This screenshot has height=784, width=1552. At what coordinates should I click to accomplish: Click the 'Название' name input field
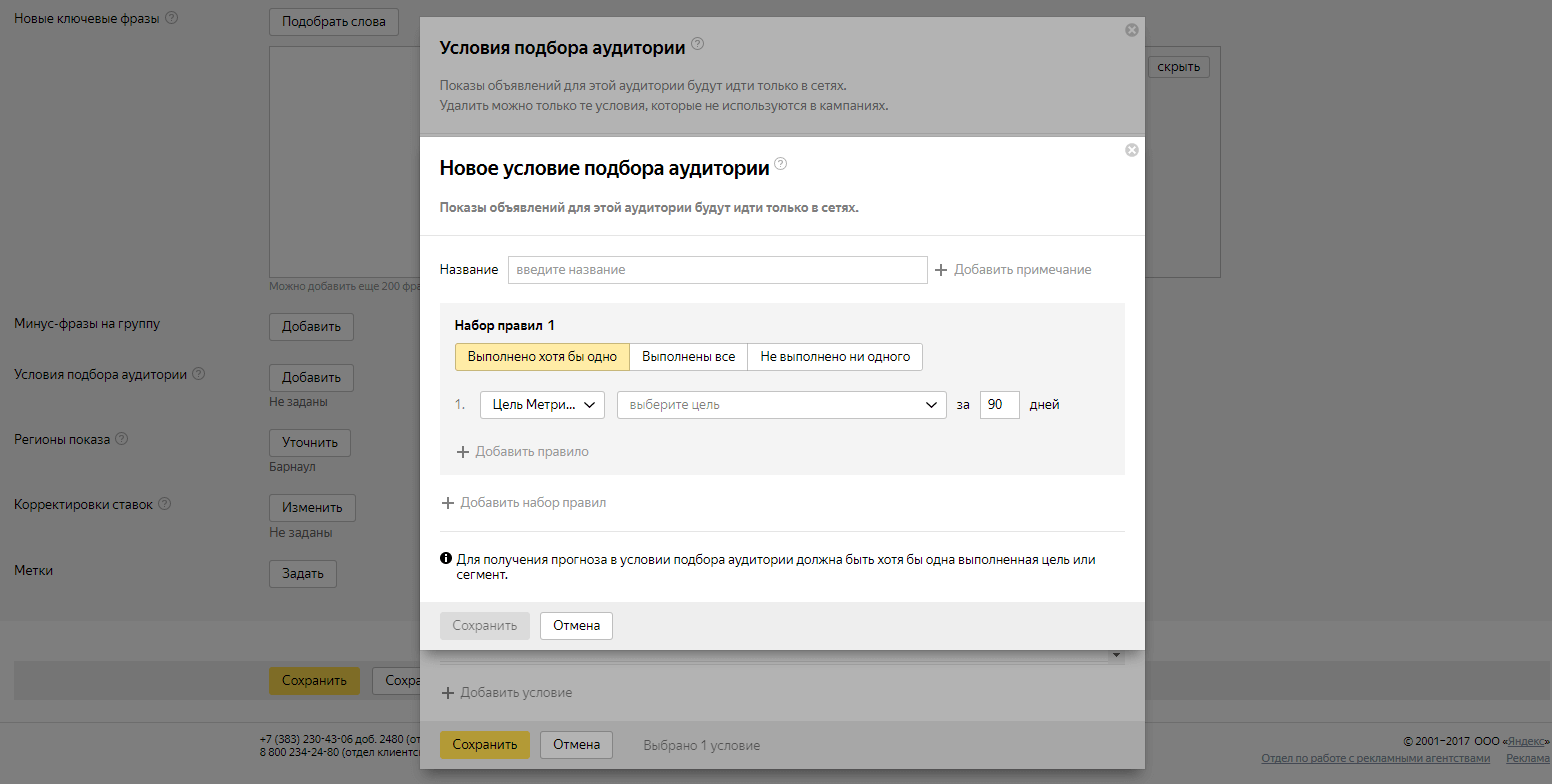[717, 270]
